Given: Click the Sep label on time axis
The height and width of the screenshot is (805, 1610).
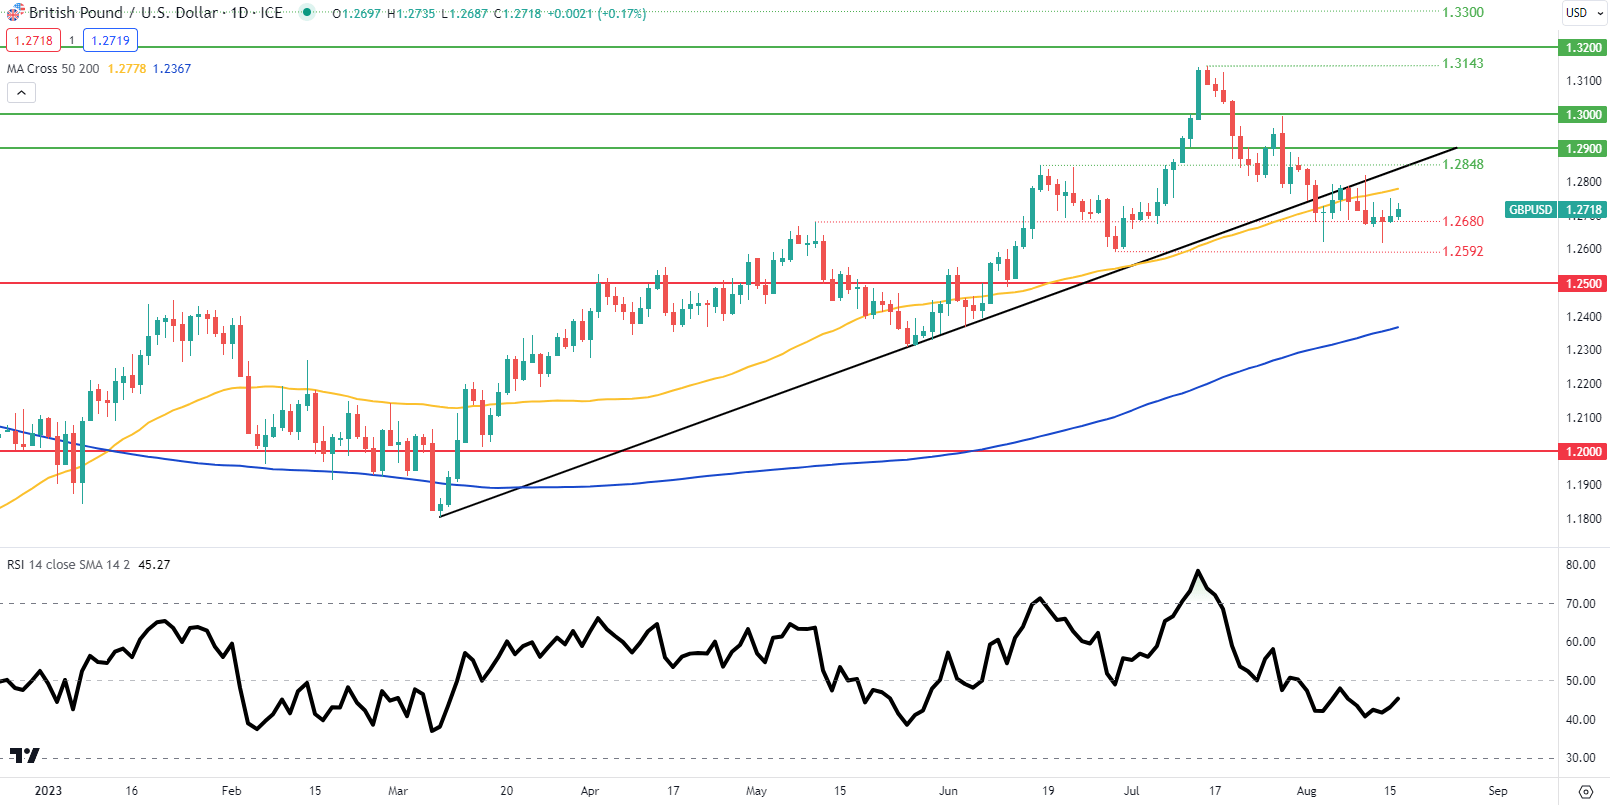Looking at the screenshot, I should click(1497, 791).
